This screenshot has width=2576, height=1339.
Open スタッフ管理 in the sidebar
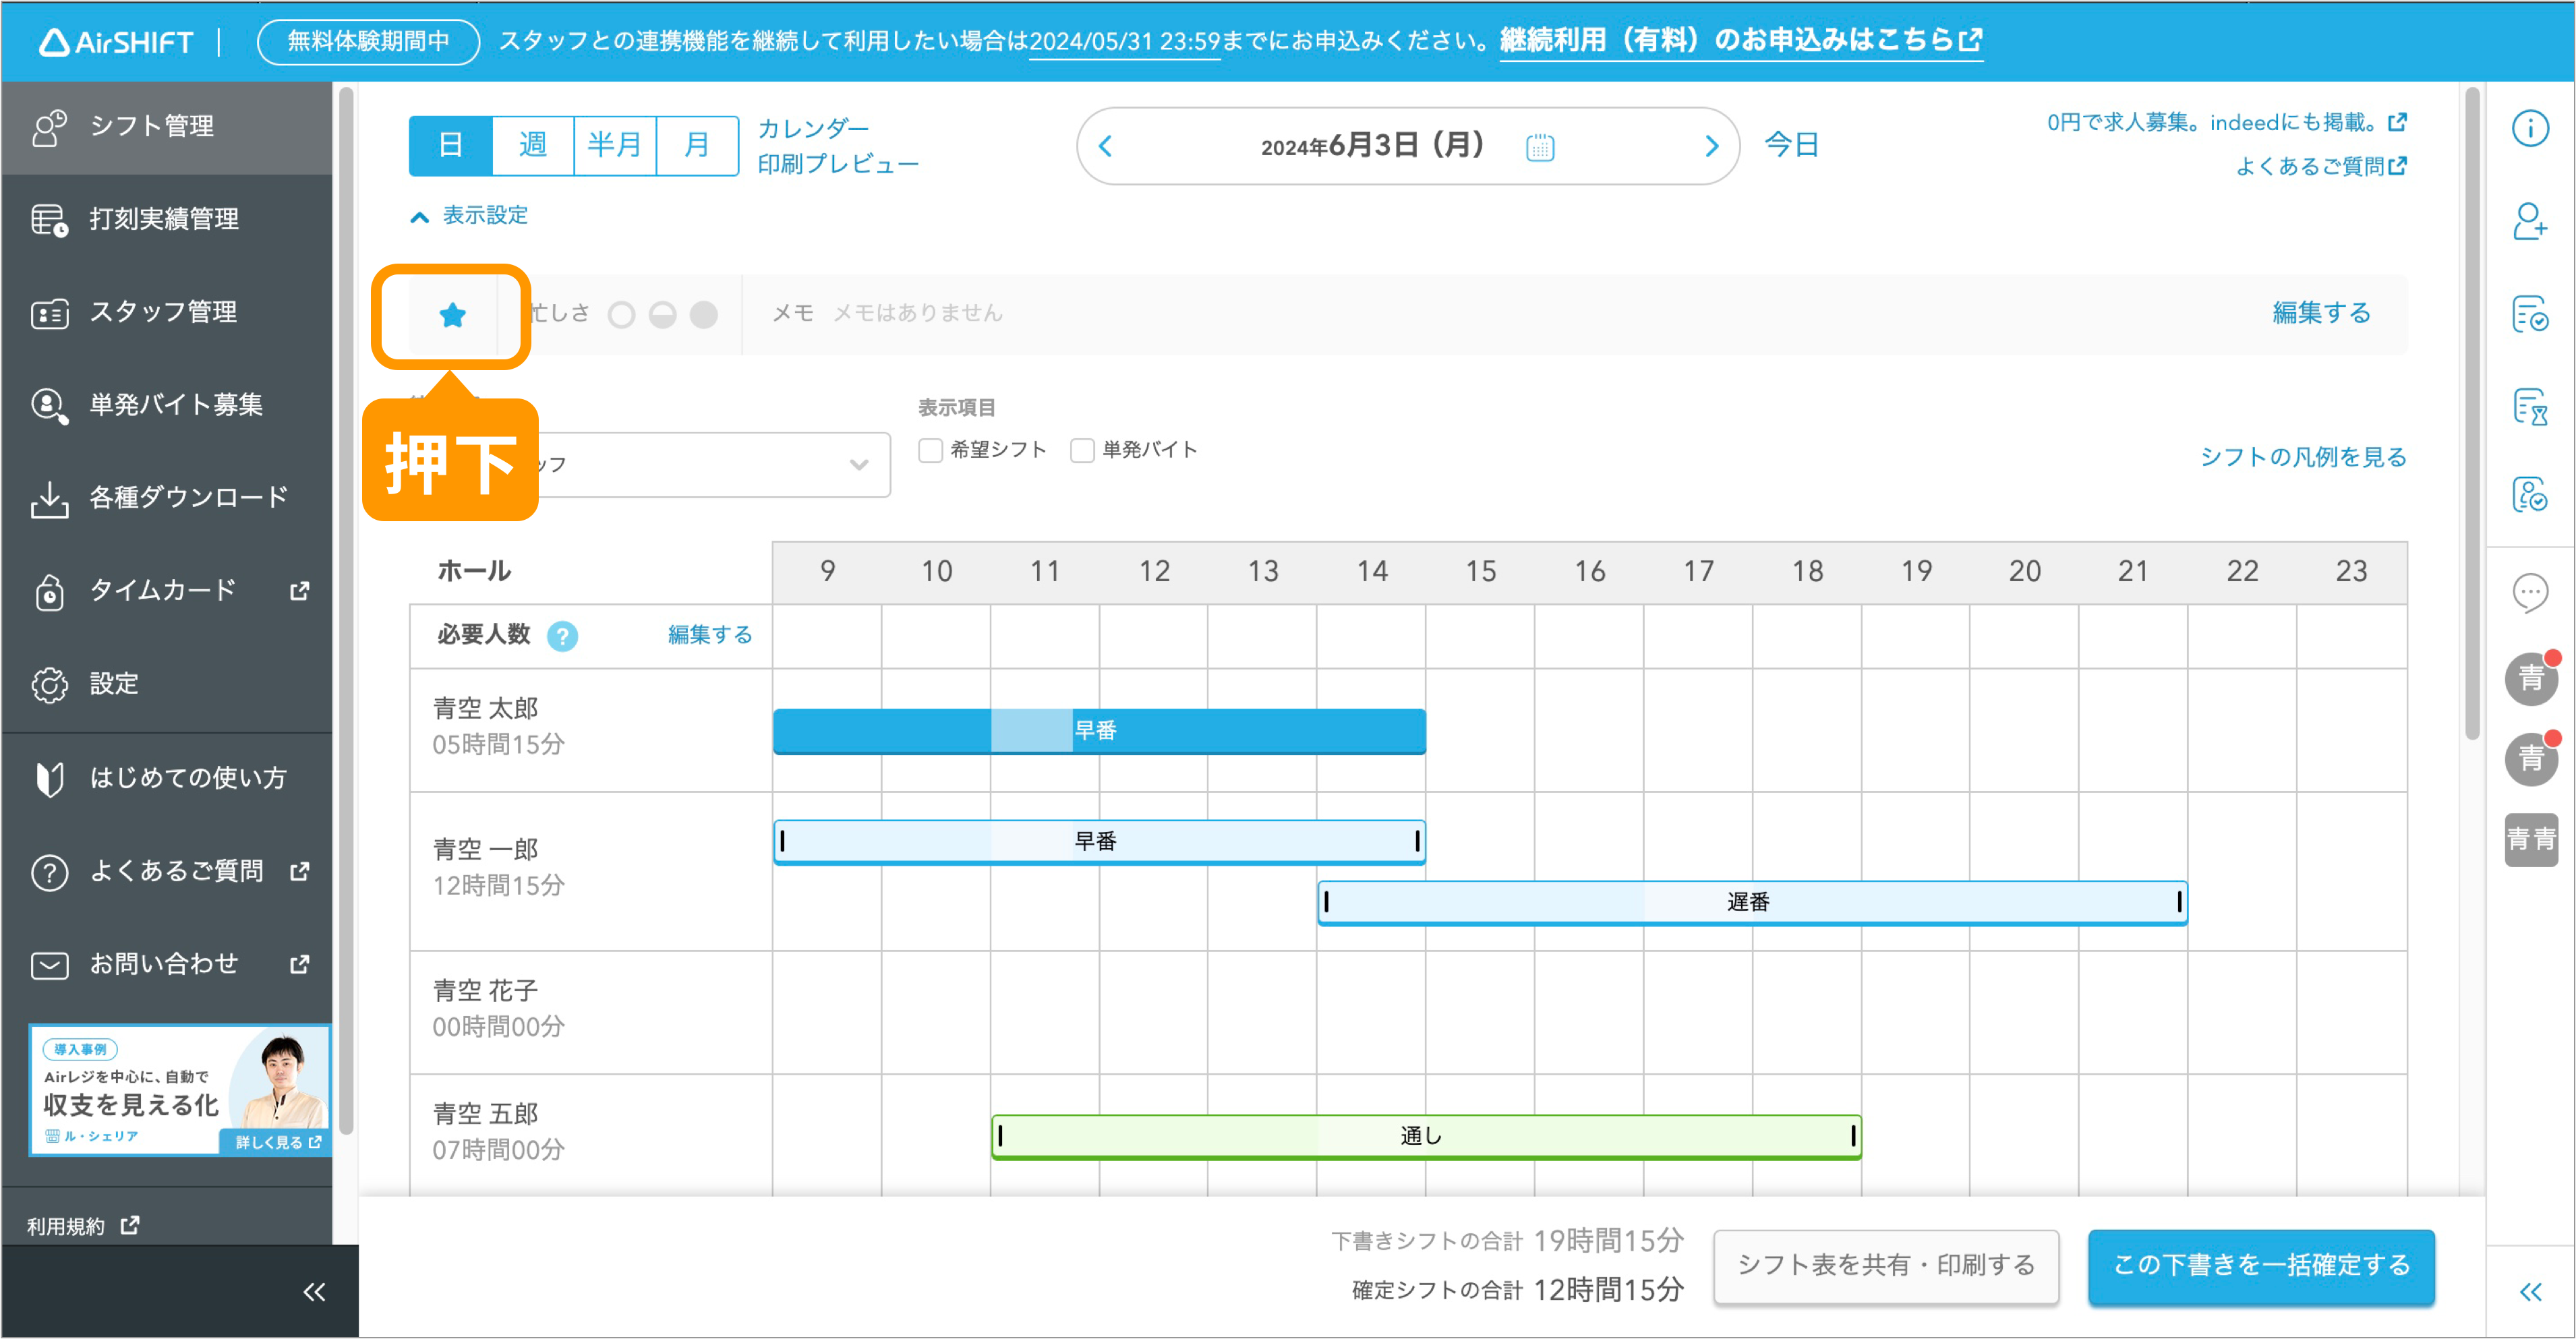[x=166, y=313]
